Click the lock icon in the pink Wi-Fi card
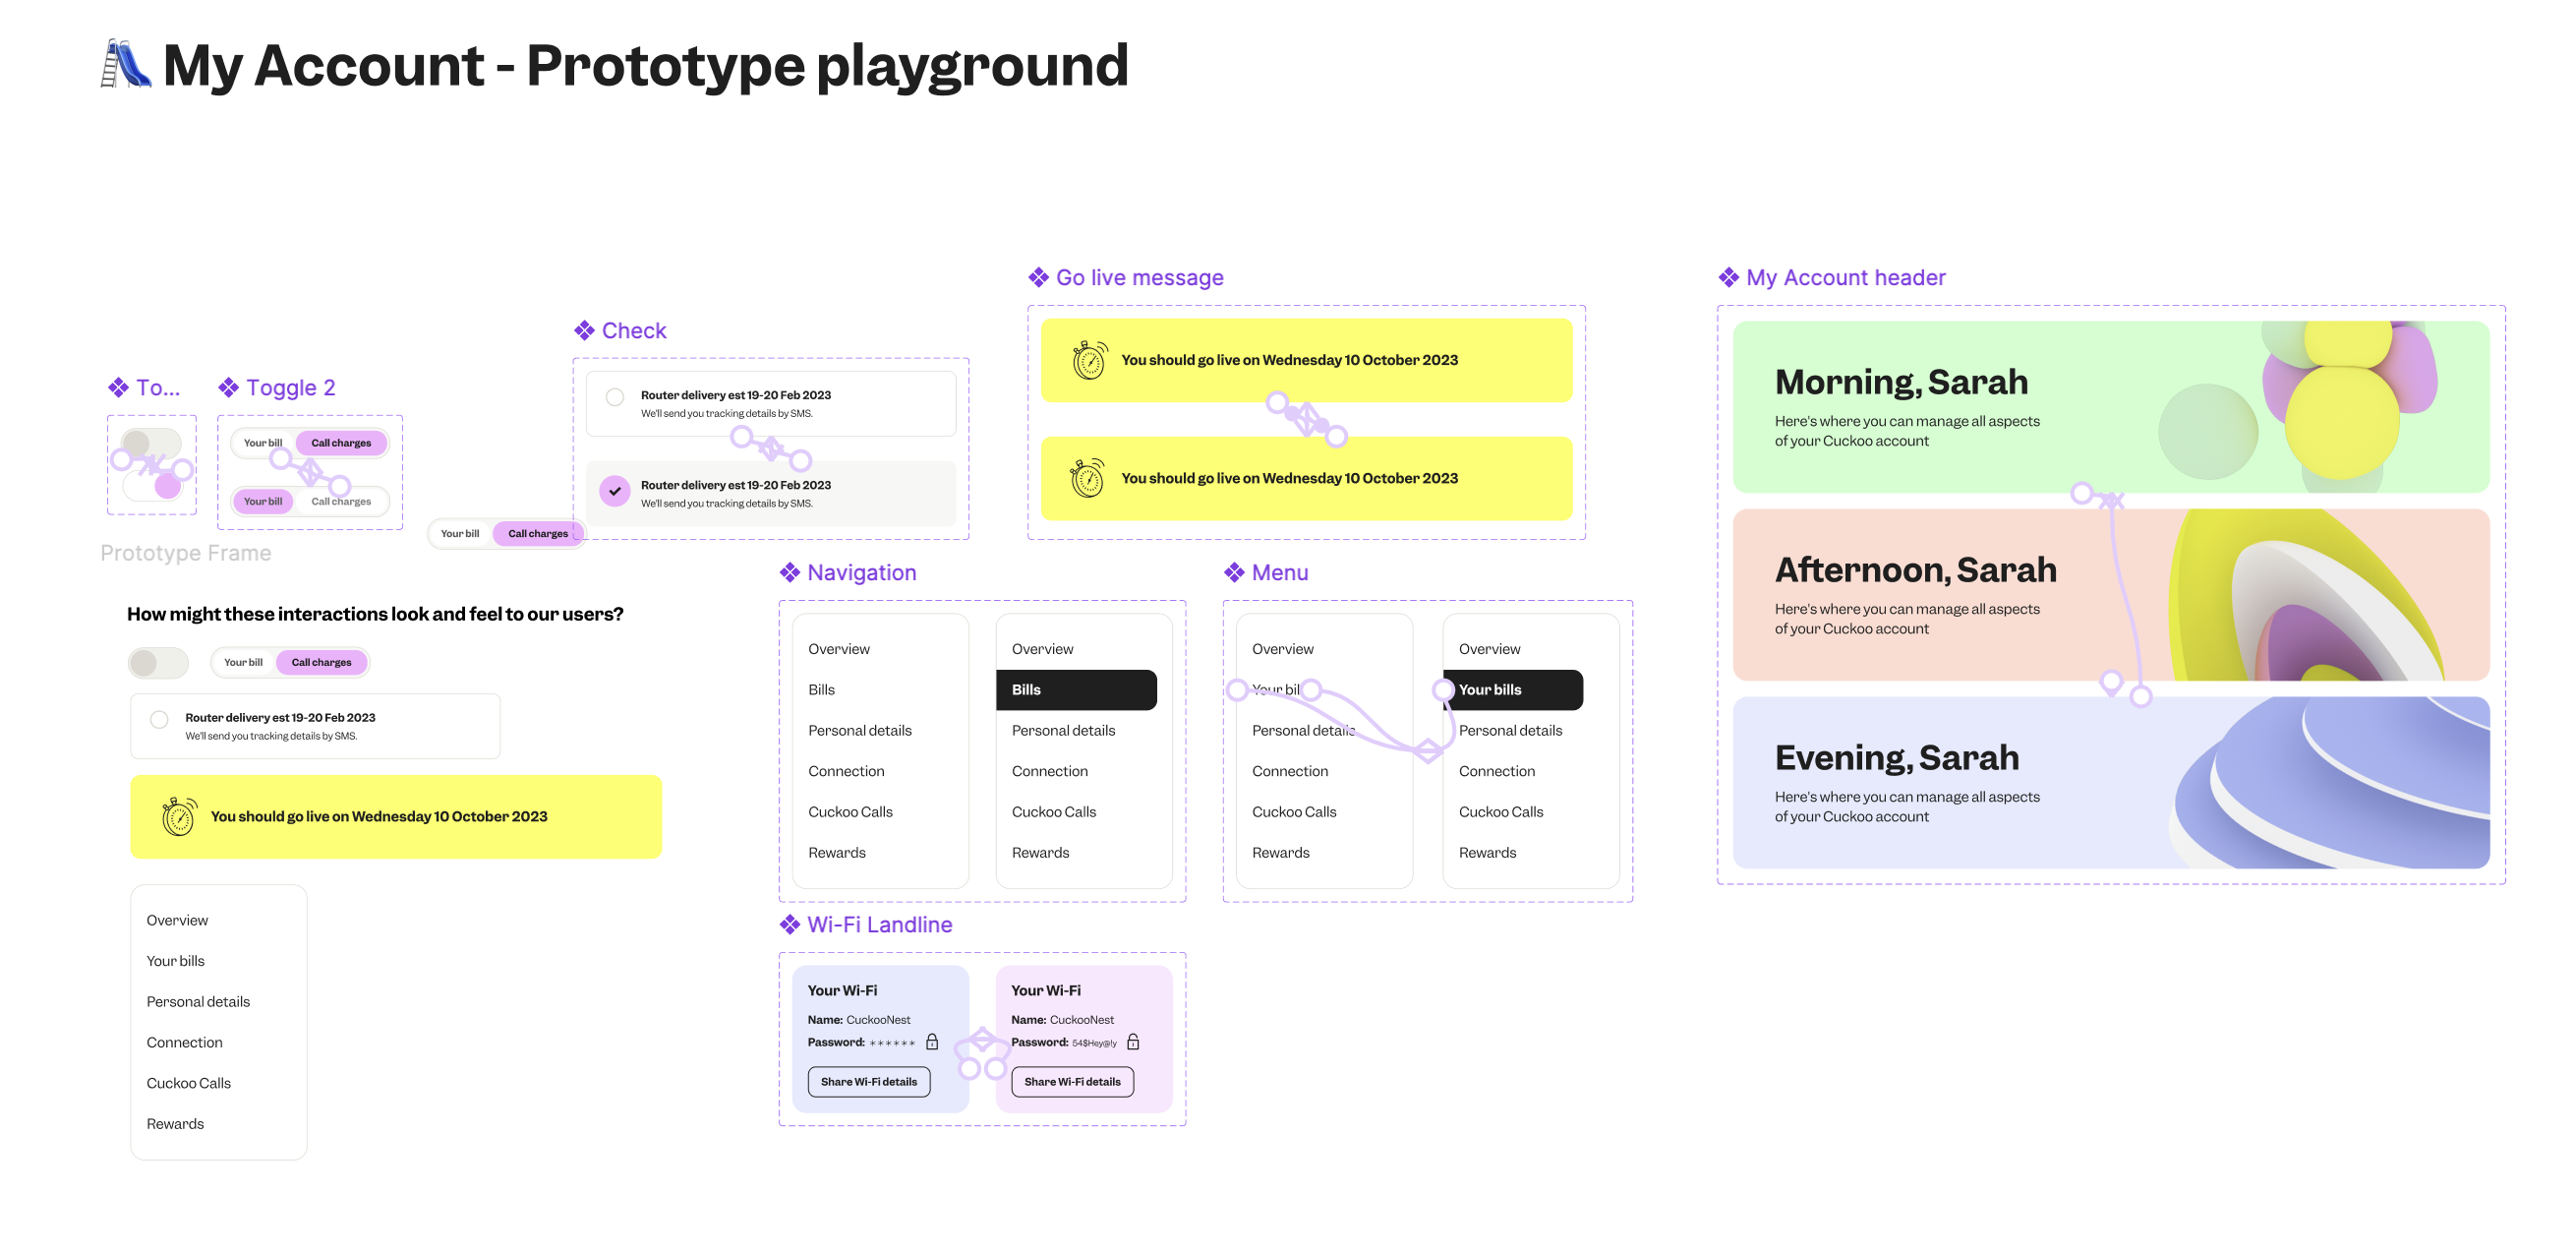This screenshot has height=1253, width=2576. coord(1133,1042)
